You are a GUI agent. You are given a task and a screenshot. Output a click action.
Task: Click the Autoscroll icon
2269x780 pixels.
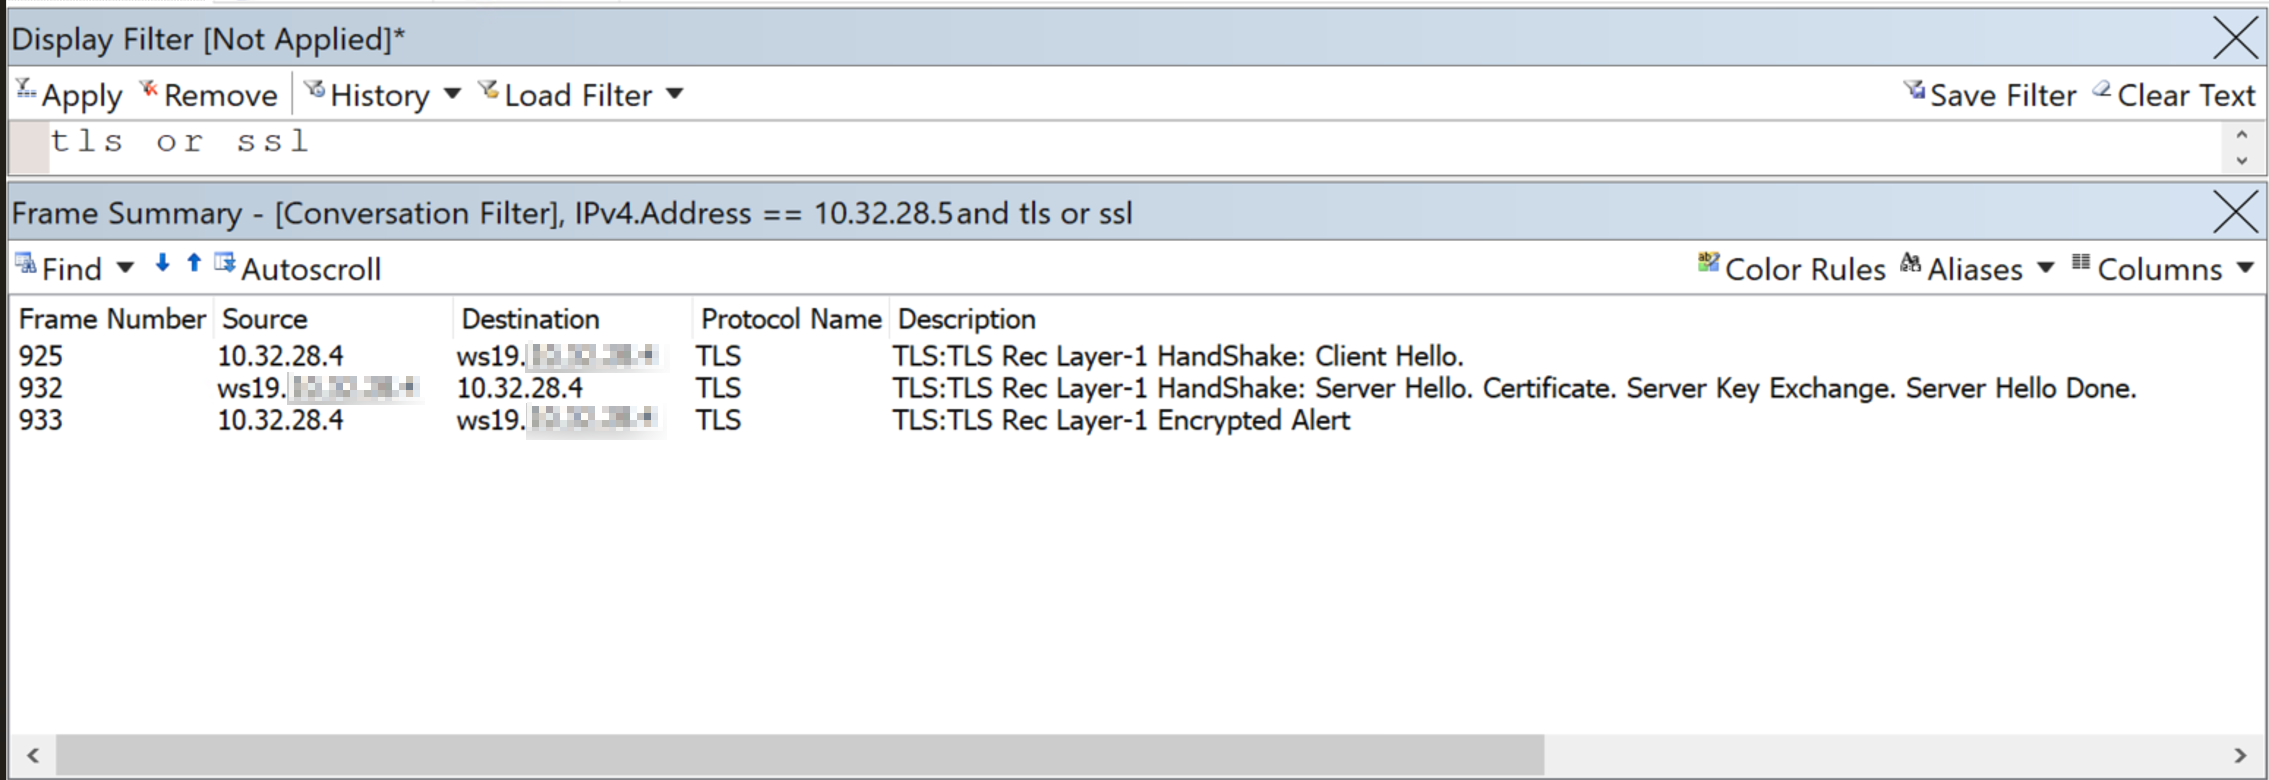tap(225, 263)
